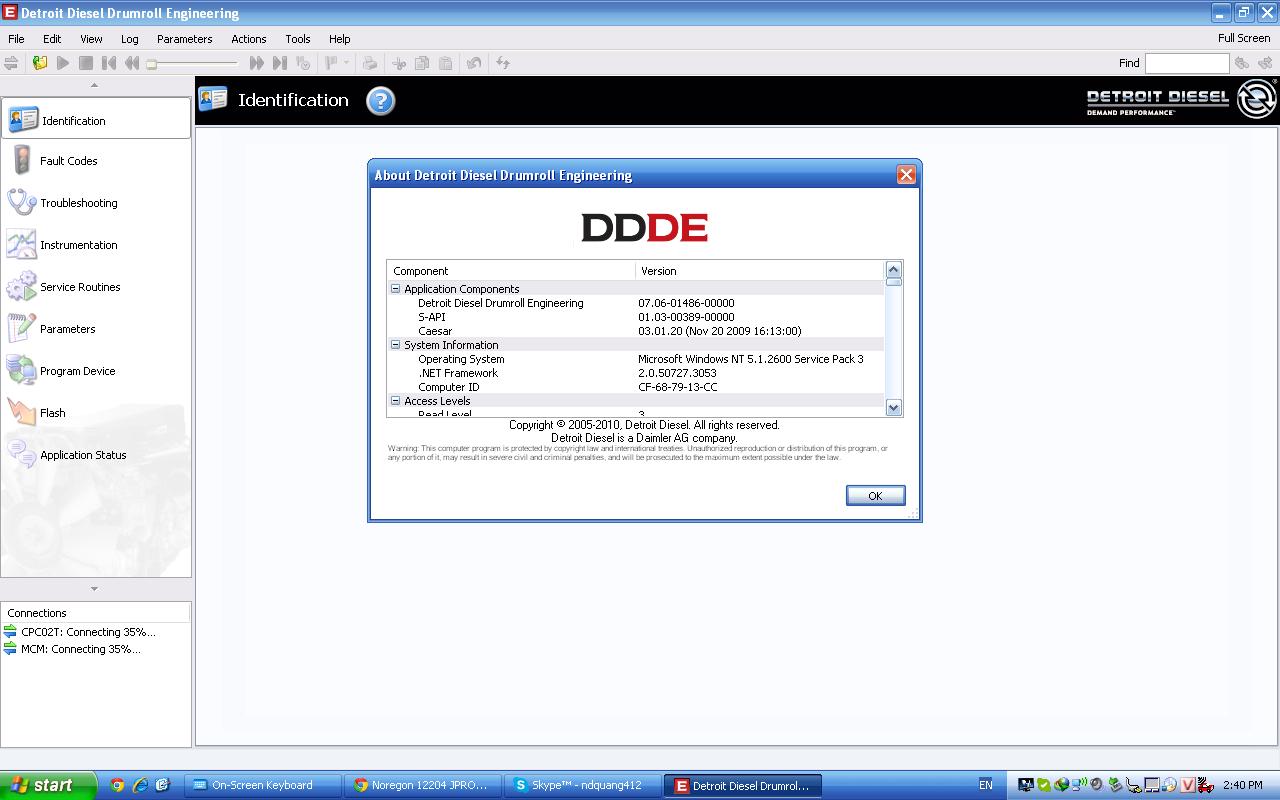Image resolution: width=1280 pixels, height=800 pixels.
Task: Open the Fault Codes panel icon
Action: [x=22, y=160]
